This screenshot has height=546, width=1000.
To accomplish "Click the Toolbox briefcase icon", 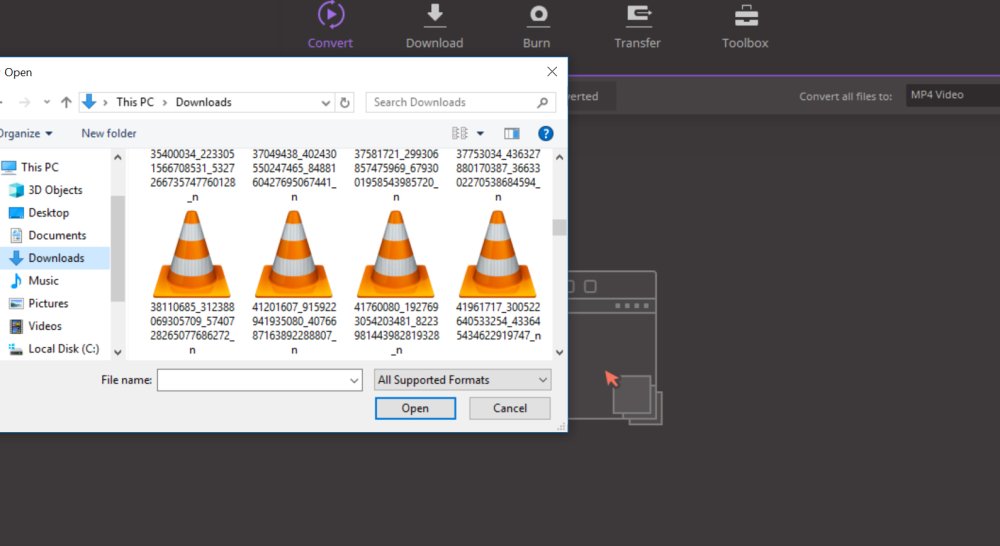I will (x=746, y=15).
